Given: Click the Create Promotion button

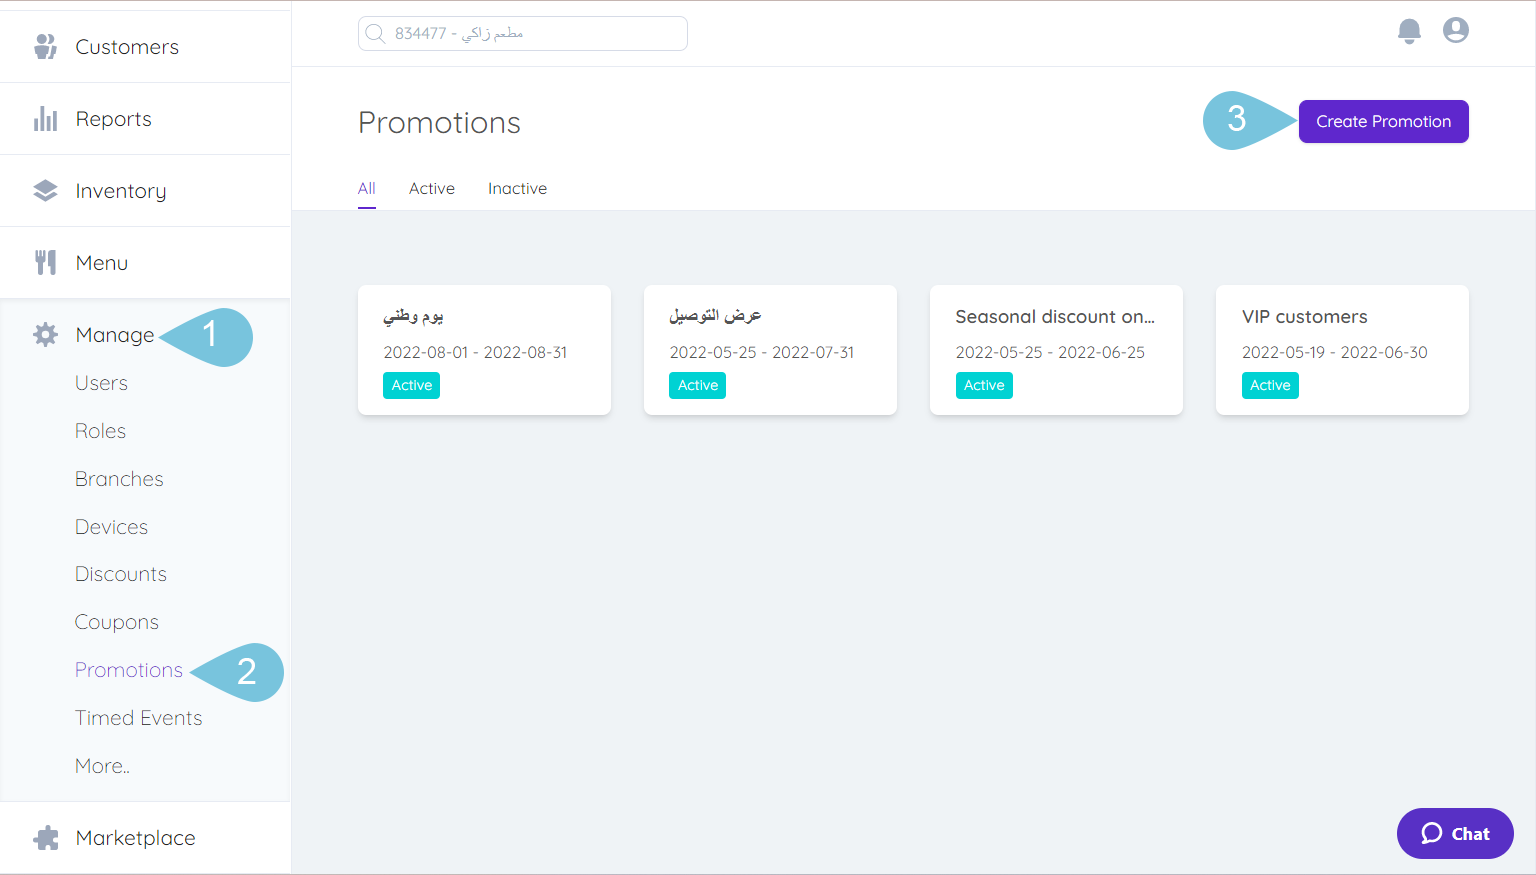Looking at the screenshot, I should pyautogui.click(x=1383, y=121).
